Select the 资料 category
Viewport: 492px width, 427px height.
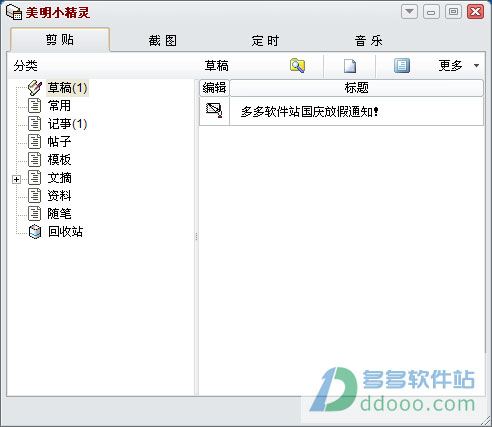tap(59, 196)
